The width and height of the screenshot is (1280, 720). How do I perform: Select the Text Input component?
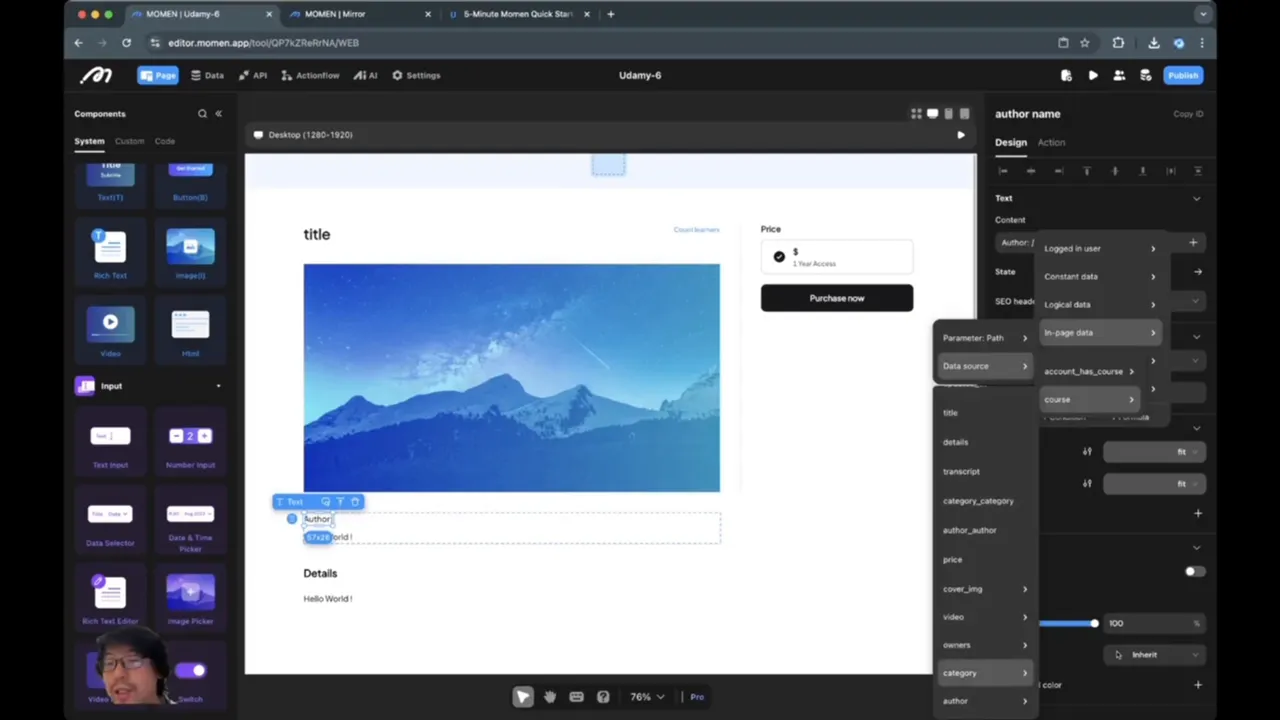point(110,444)
